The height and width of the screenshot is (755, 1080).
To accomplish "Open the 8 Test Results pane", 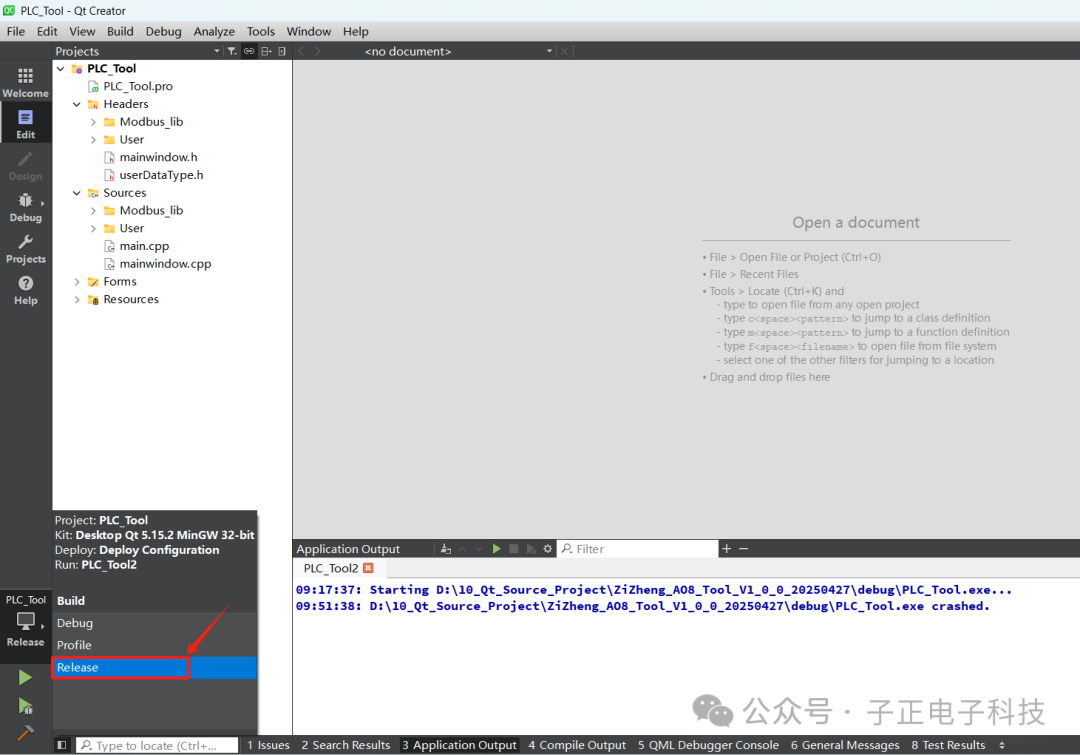I will coord(948,745).
